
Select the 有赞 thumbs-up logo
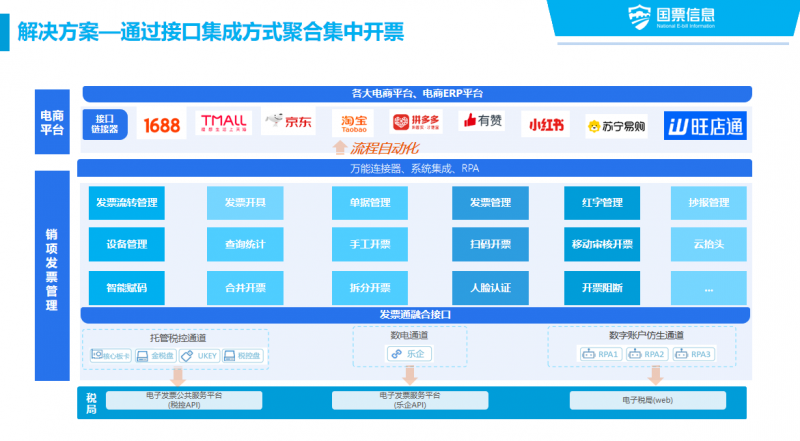click(x=482, y=120)
